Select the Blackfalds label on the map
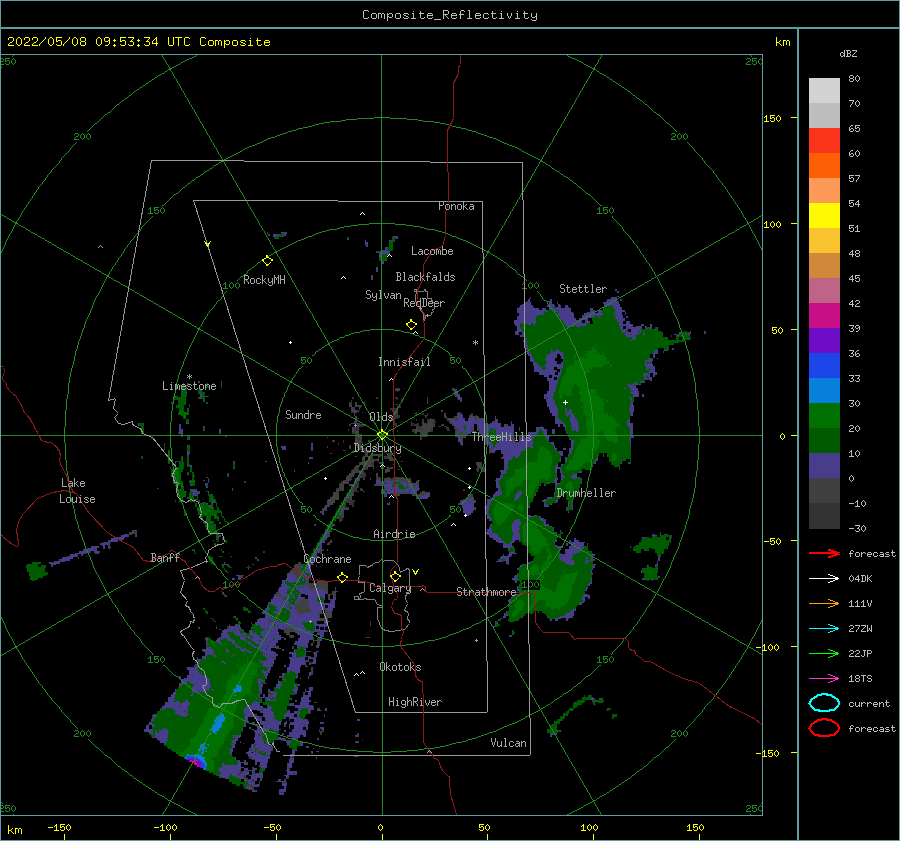900x841 pixels. tap(425, 277)
